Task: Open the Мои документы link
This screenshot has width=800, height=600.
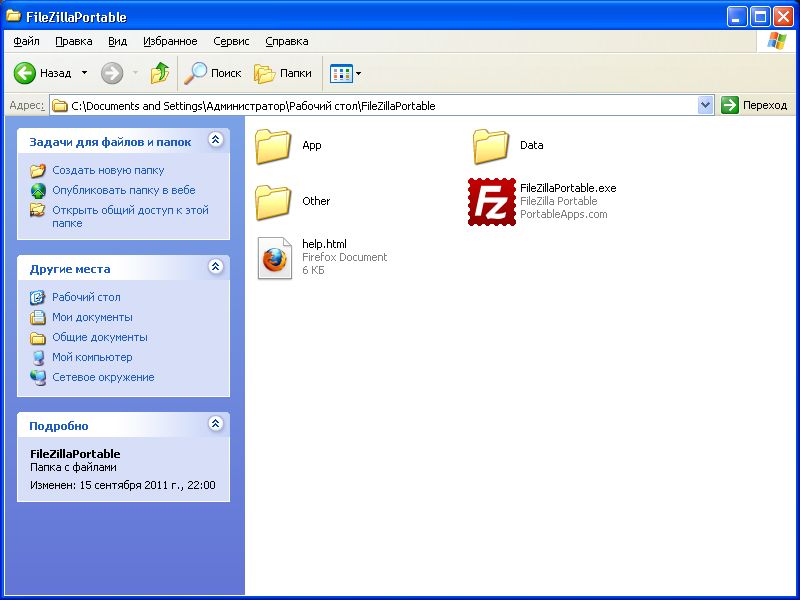Action: (x=92, y=317)
